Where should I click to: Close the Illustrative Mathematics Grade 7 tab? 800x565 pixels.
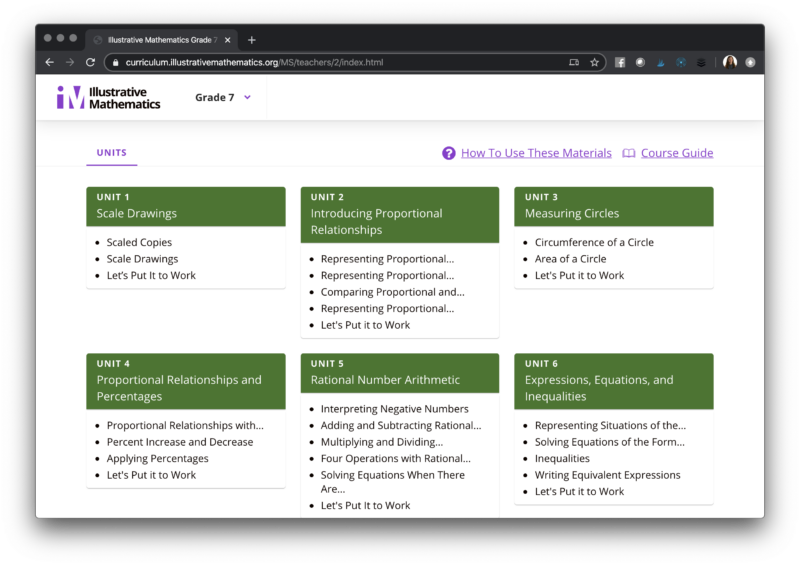[x=228, y=40]
